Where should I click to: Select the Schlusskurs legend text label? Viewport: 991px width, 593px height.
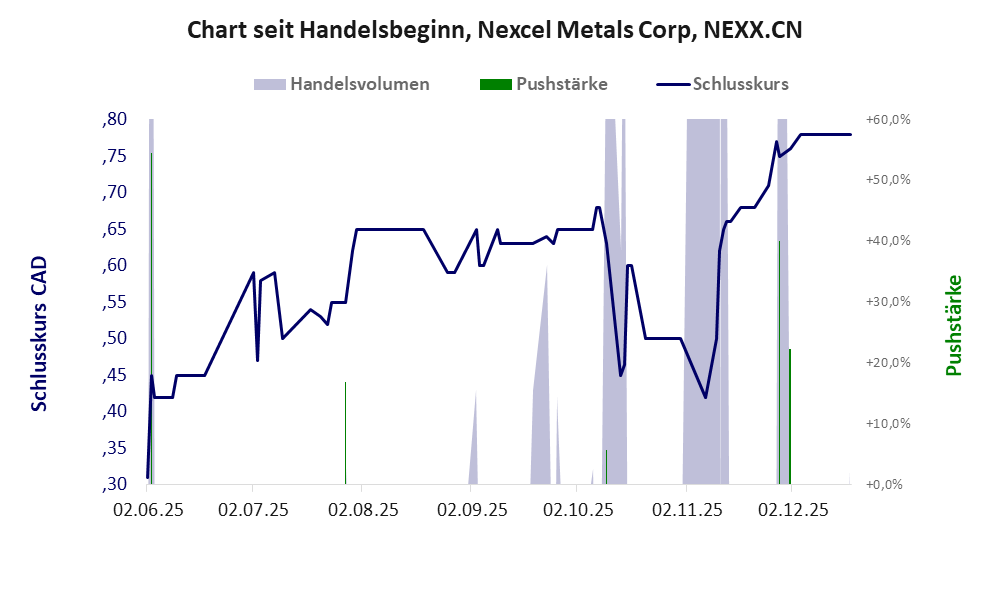(x=741, y=84)
